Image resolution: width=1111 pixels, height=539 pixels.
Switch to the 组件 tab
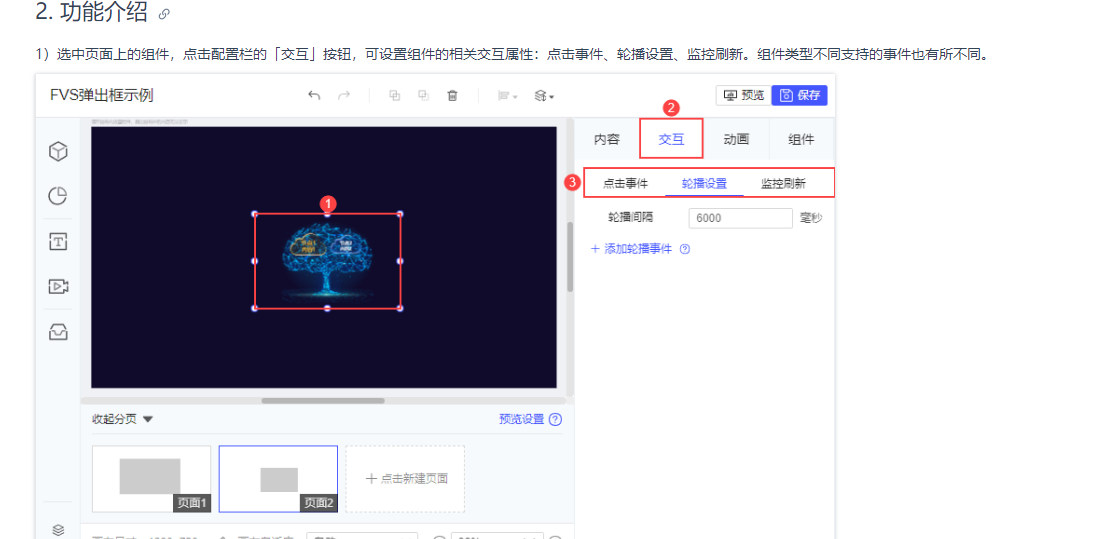click(801, 140)
